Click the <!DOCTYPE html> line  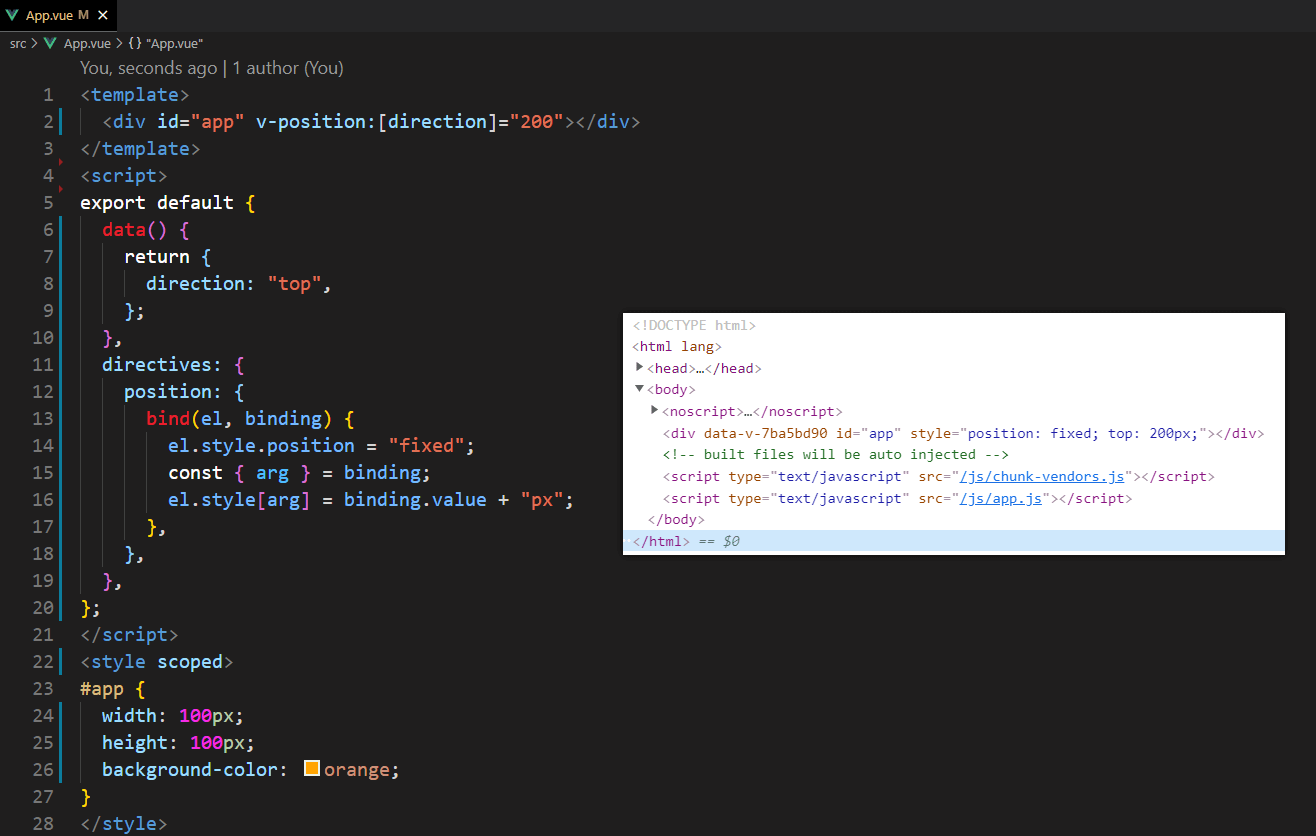point(694,325)
